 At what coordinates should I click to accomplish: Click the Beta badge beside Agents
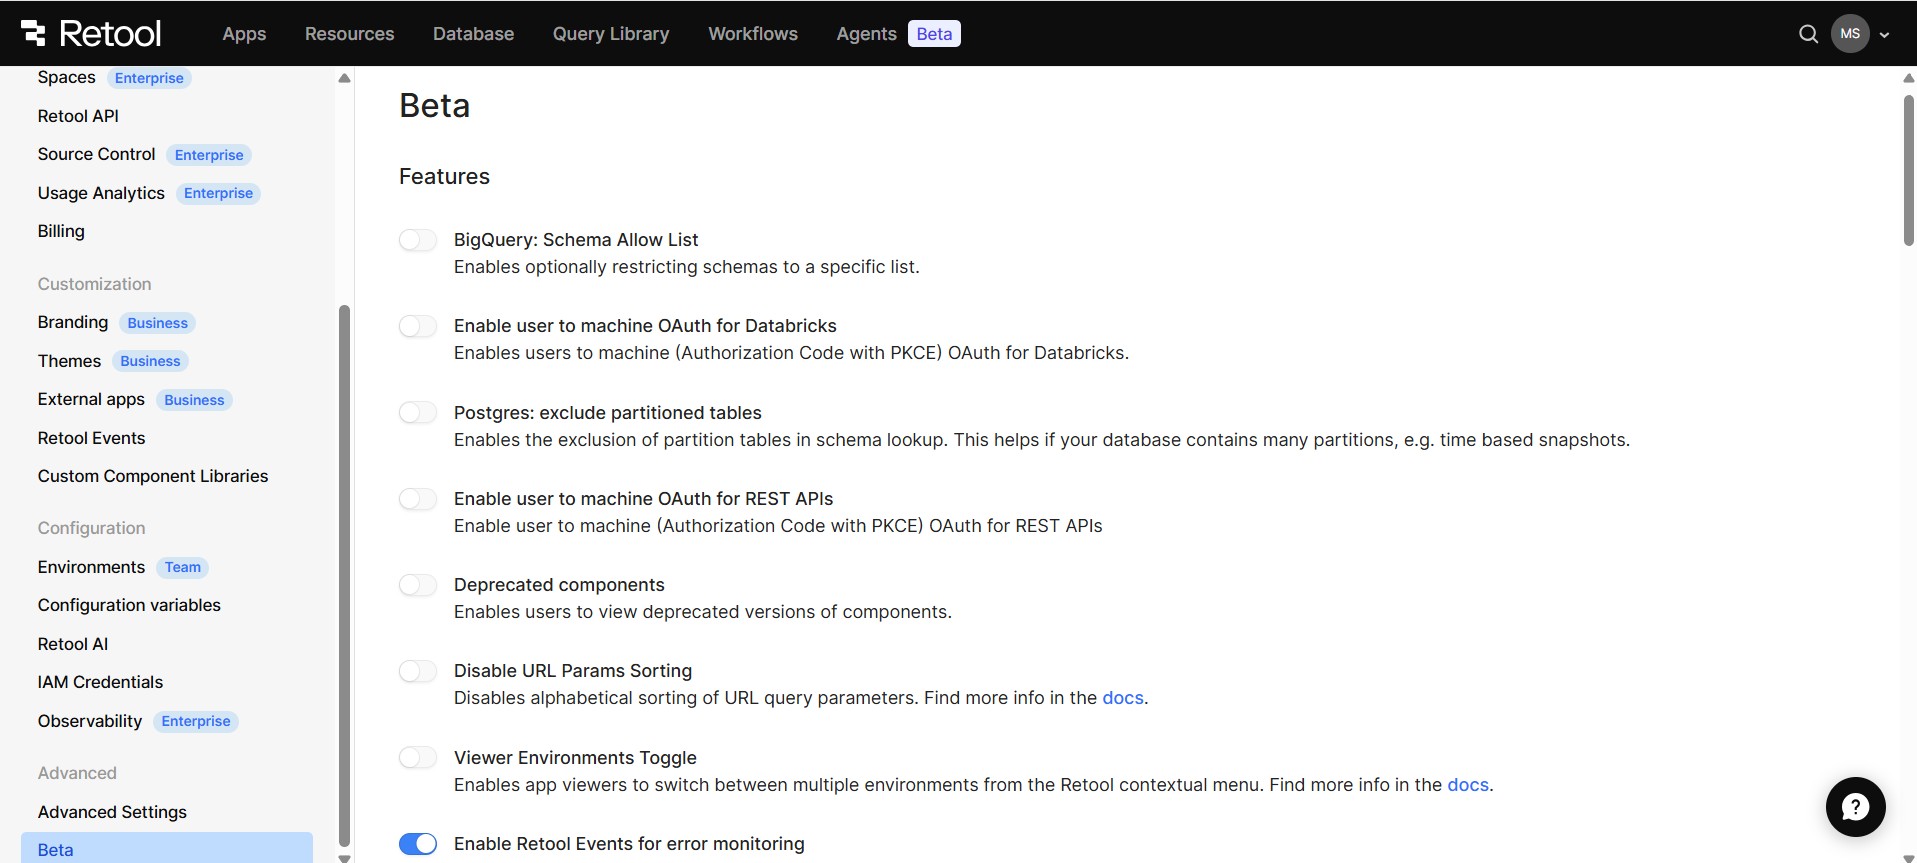tap(934, 34)
